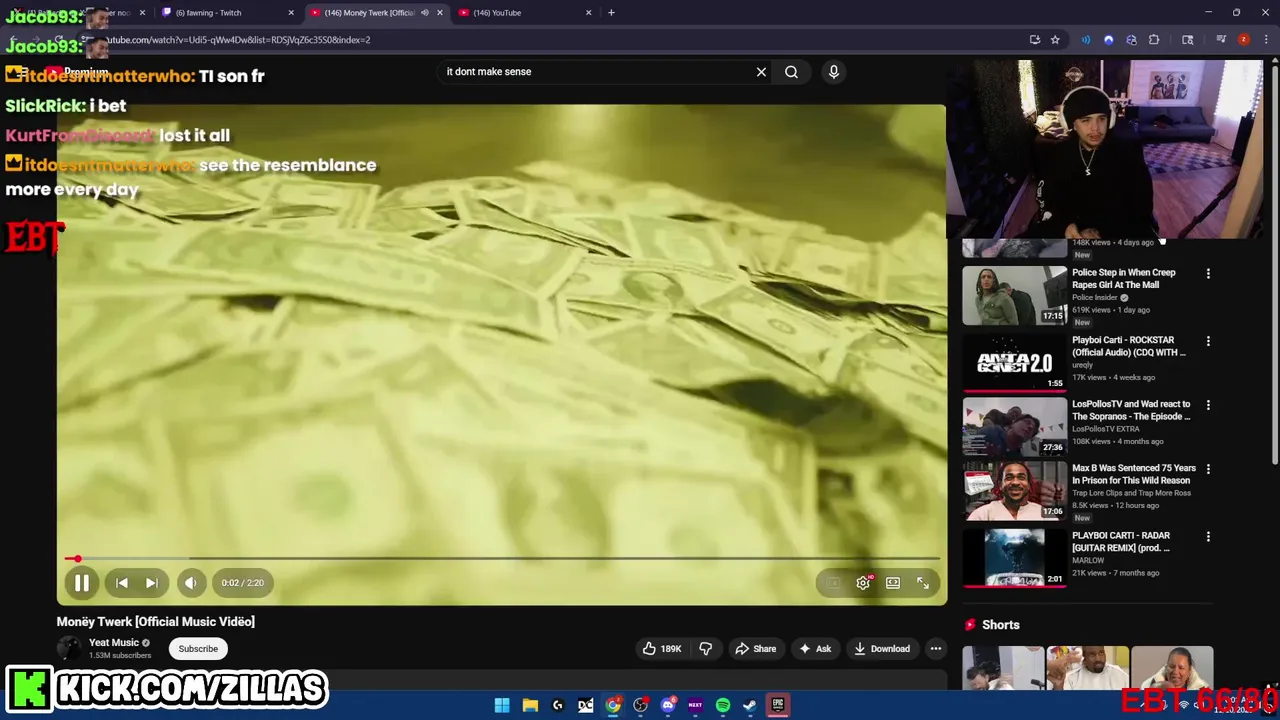The width and height of the screenshot is (1280, 720).
Task: Open Spotify from the taskbar
Action: (x=723, y=705)
